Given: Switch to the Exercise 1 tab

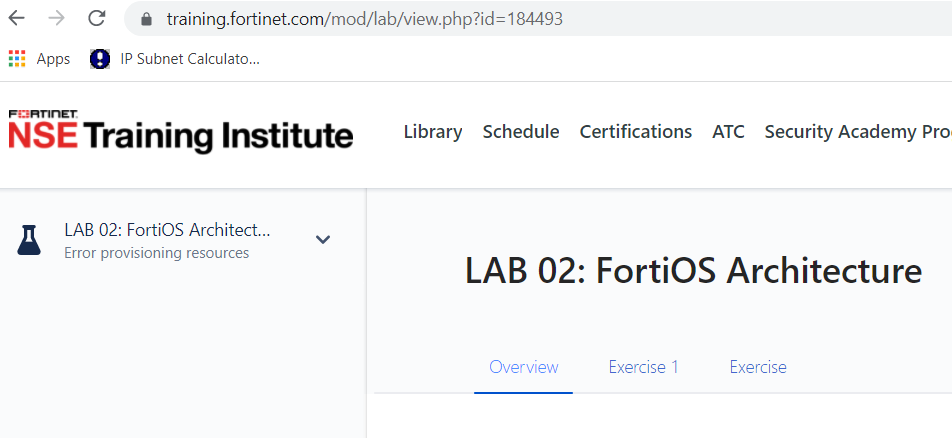Looking at the screenshot, I should (x=644, y=367).
